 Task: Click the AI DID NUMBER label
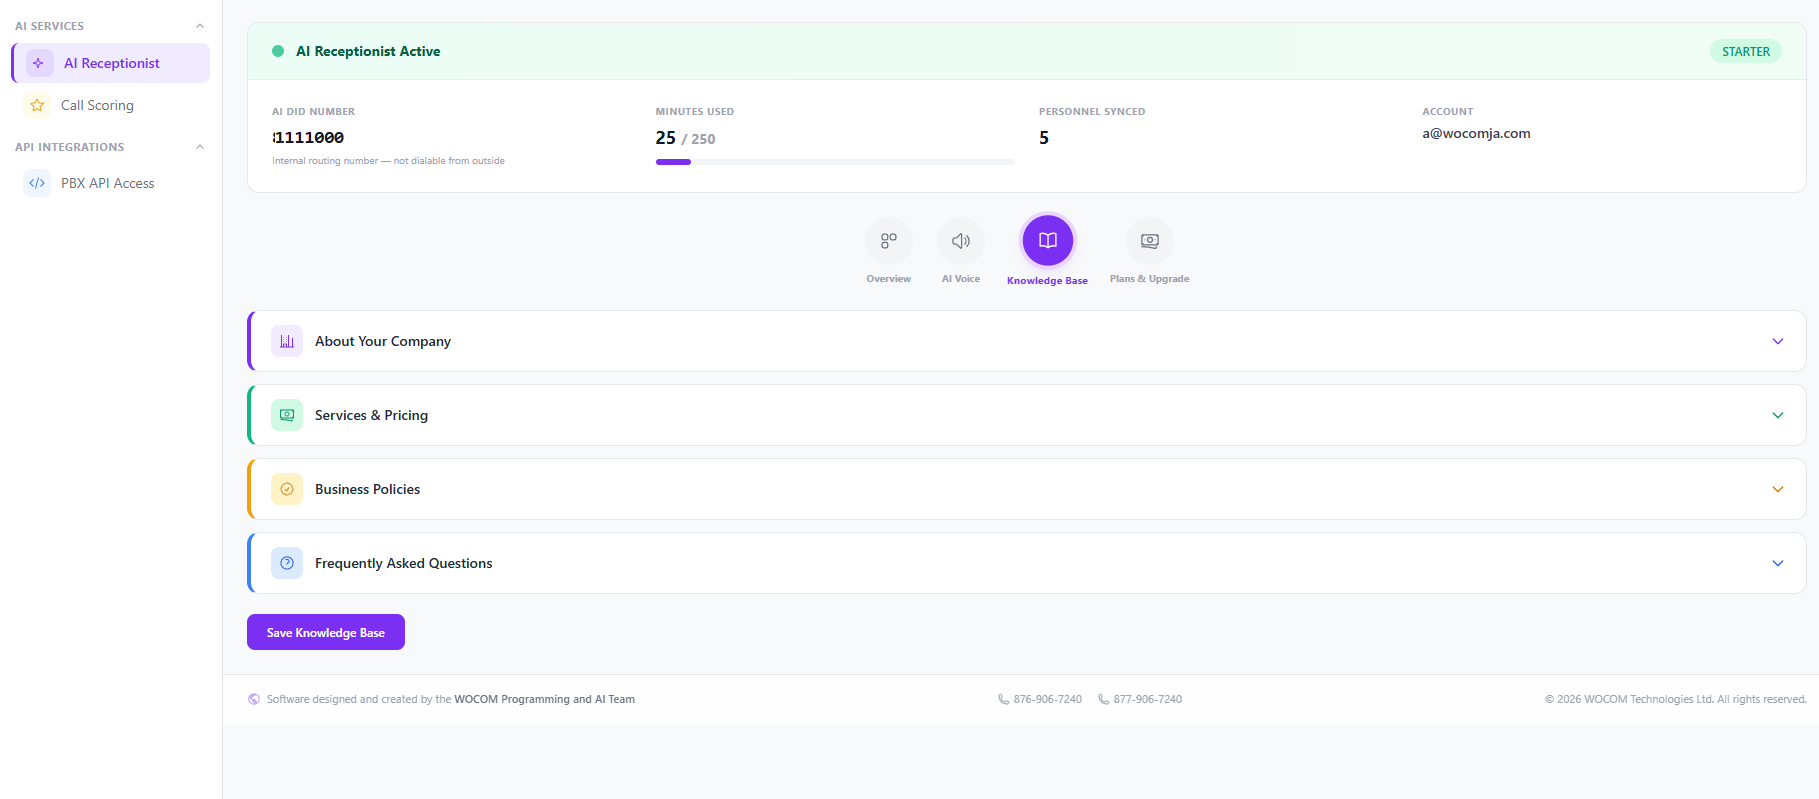point(313,112)
